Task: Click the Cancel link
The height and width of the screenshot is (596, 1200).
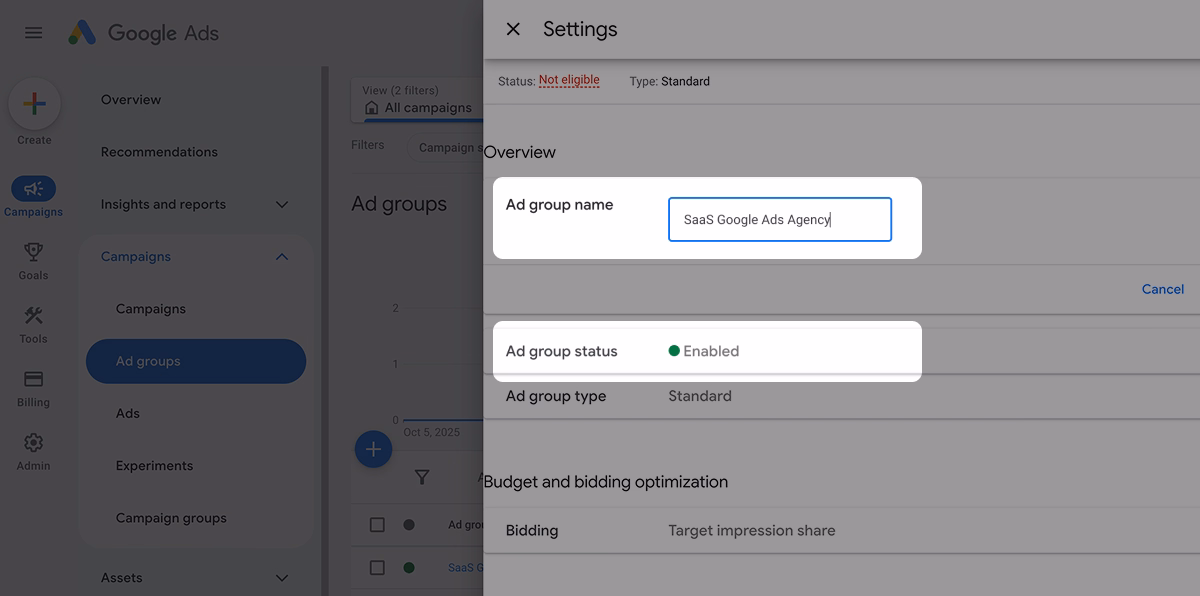Action: [1163, 289]
